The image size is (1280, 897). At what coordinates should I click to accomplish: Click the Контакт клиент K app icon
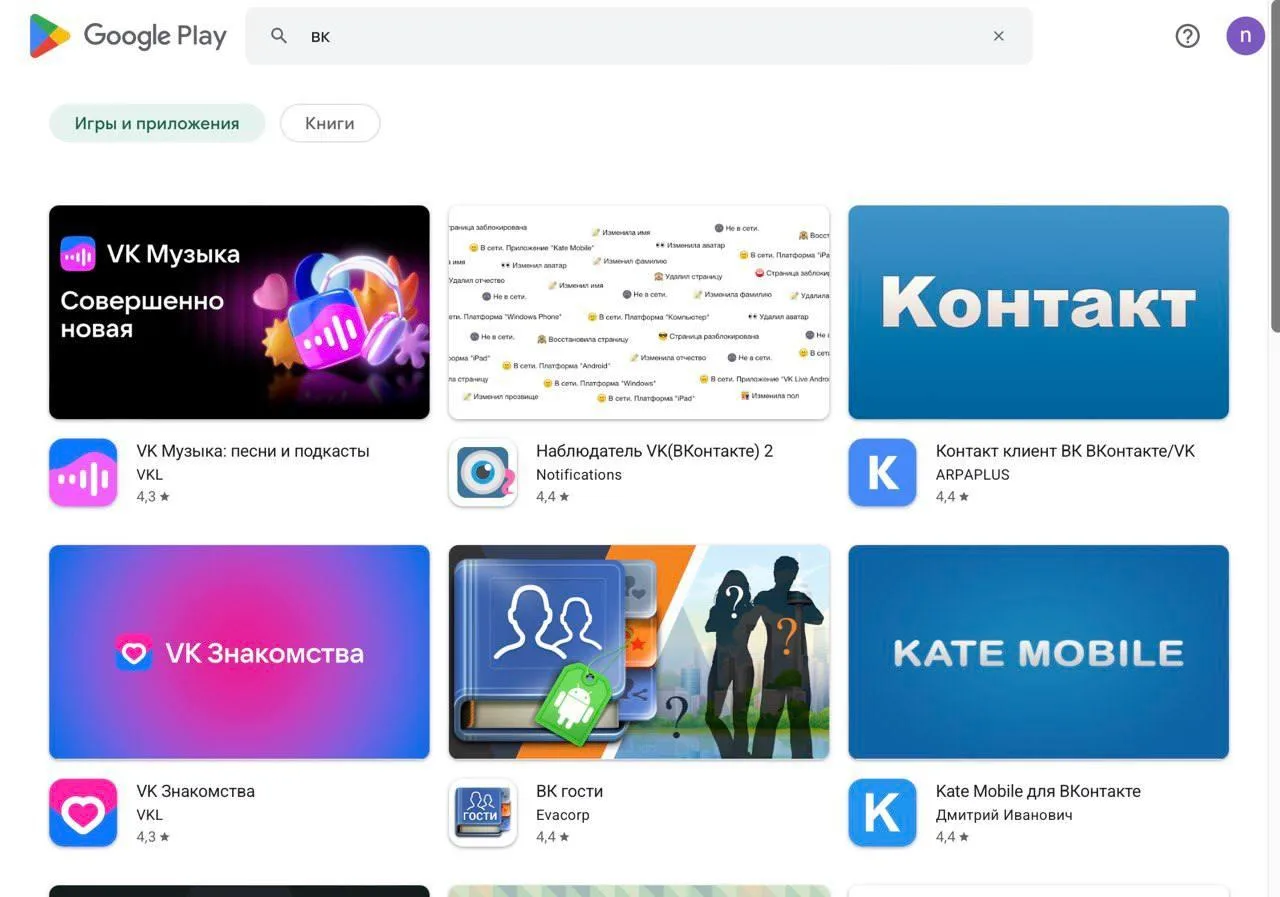(882, 472)
